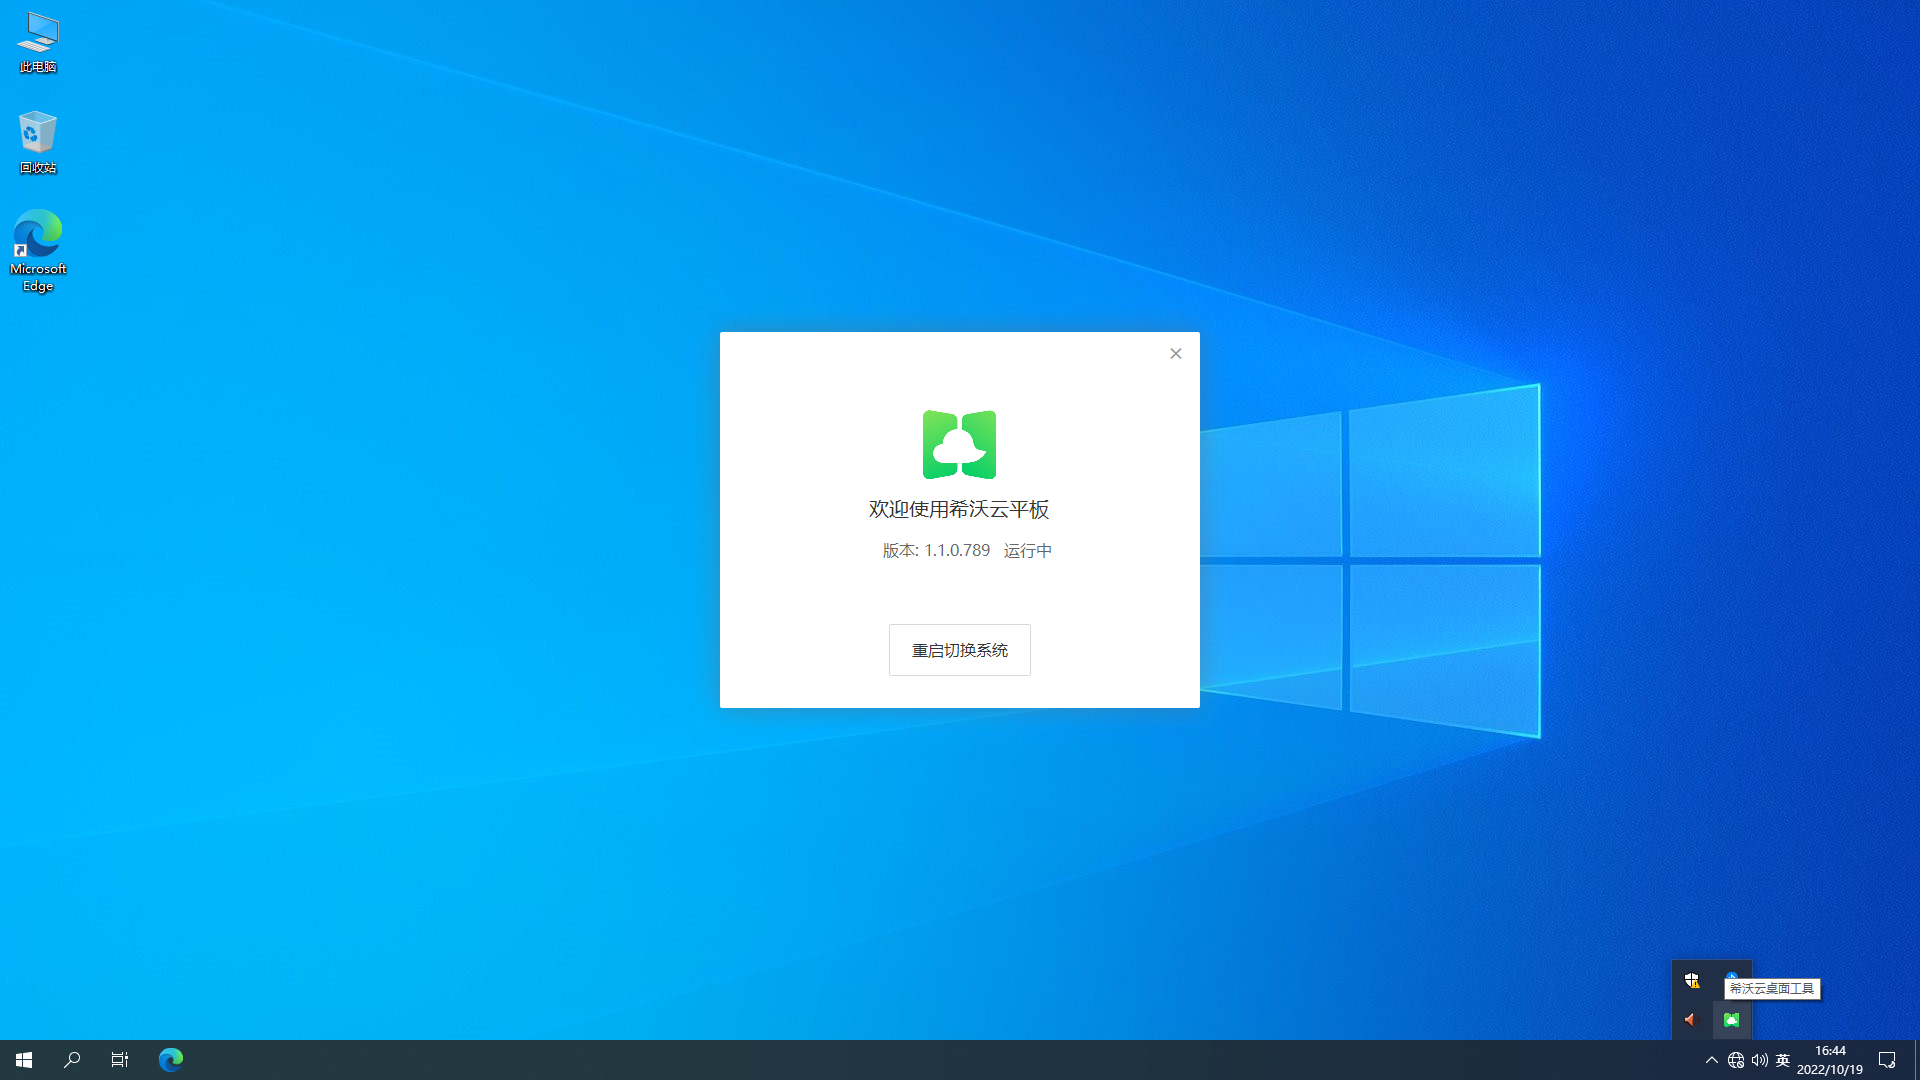Launch Edge from the taskbar

(x=171, y=1060)
